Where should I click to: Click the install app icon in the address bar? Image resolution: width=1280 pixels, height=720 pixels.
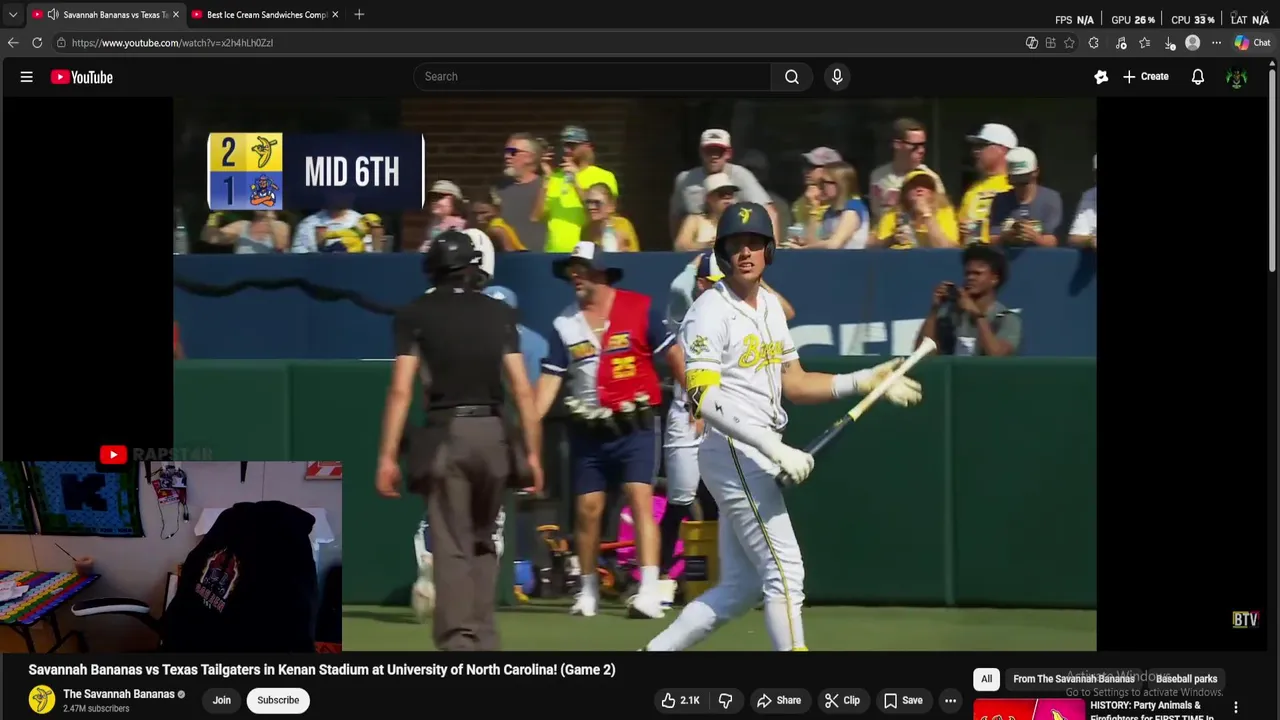(x=1050, y=43)
